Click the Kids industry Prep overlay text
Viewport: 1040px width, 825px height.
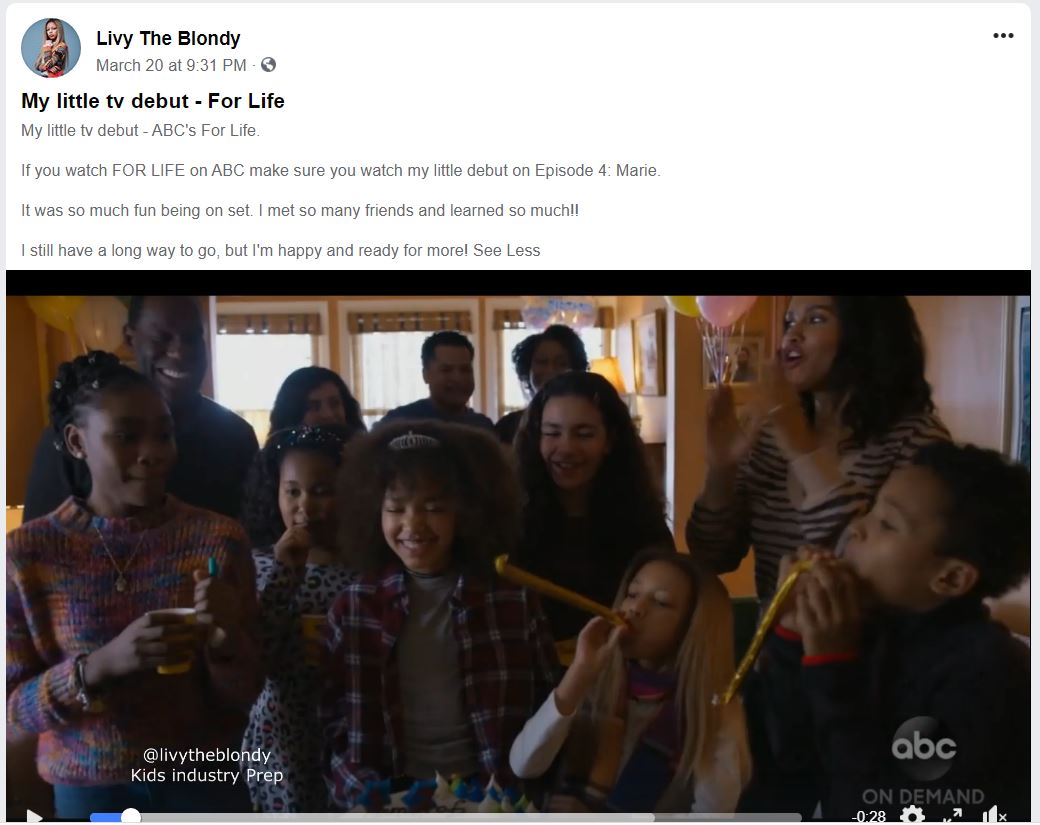tap(207, 775)
